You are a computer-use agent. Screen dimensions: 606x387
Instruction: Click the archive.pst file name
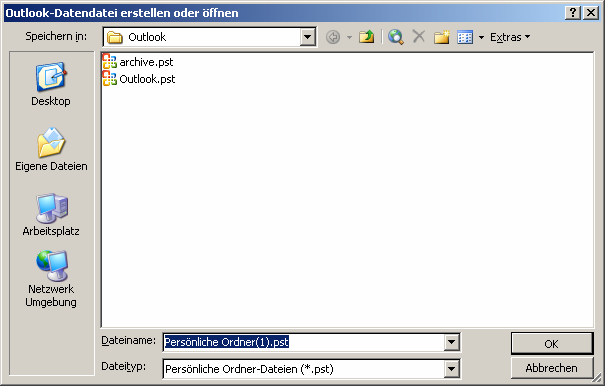[146, 62]
